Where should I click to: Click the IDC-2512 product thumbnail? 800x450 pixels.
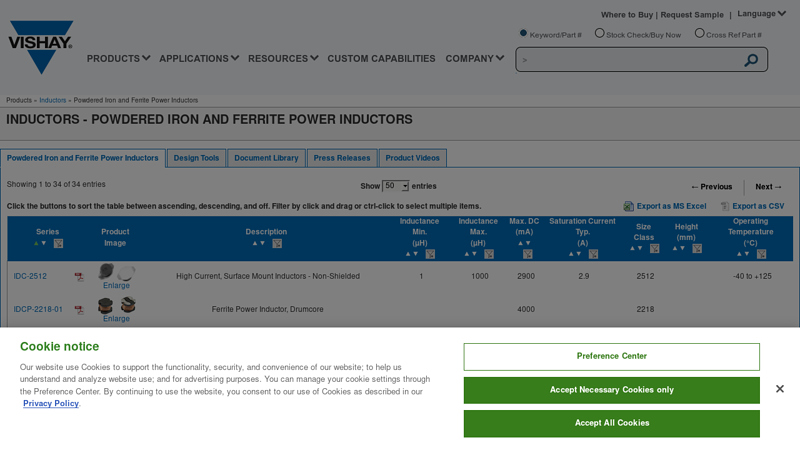[x=117, y=272]
